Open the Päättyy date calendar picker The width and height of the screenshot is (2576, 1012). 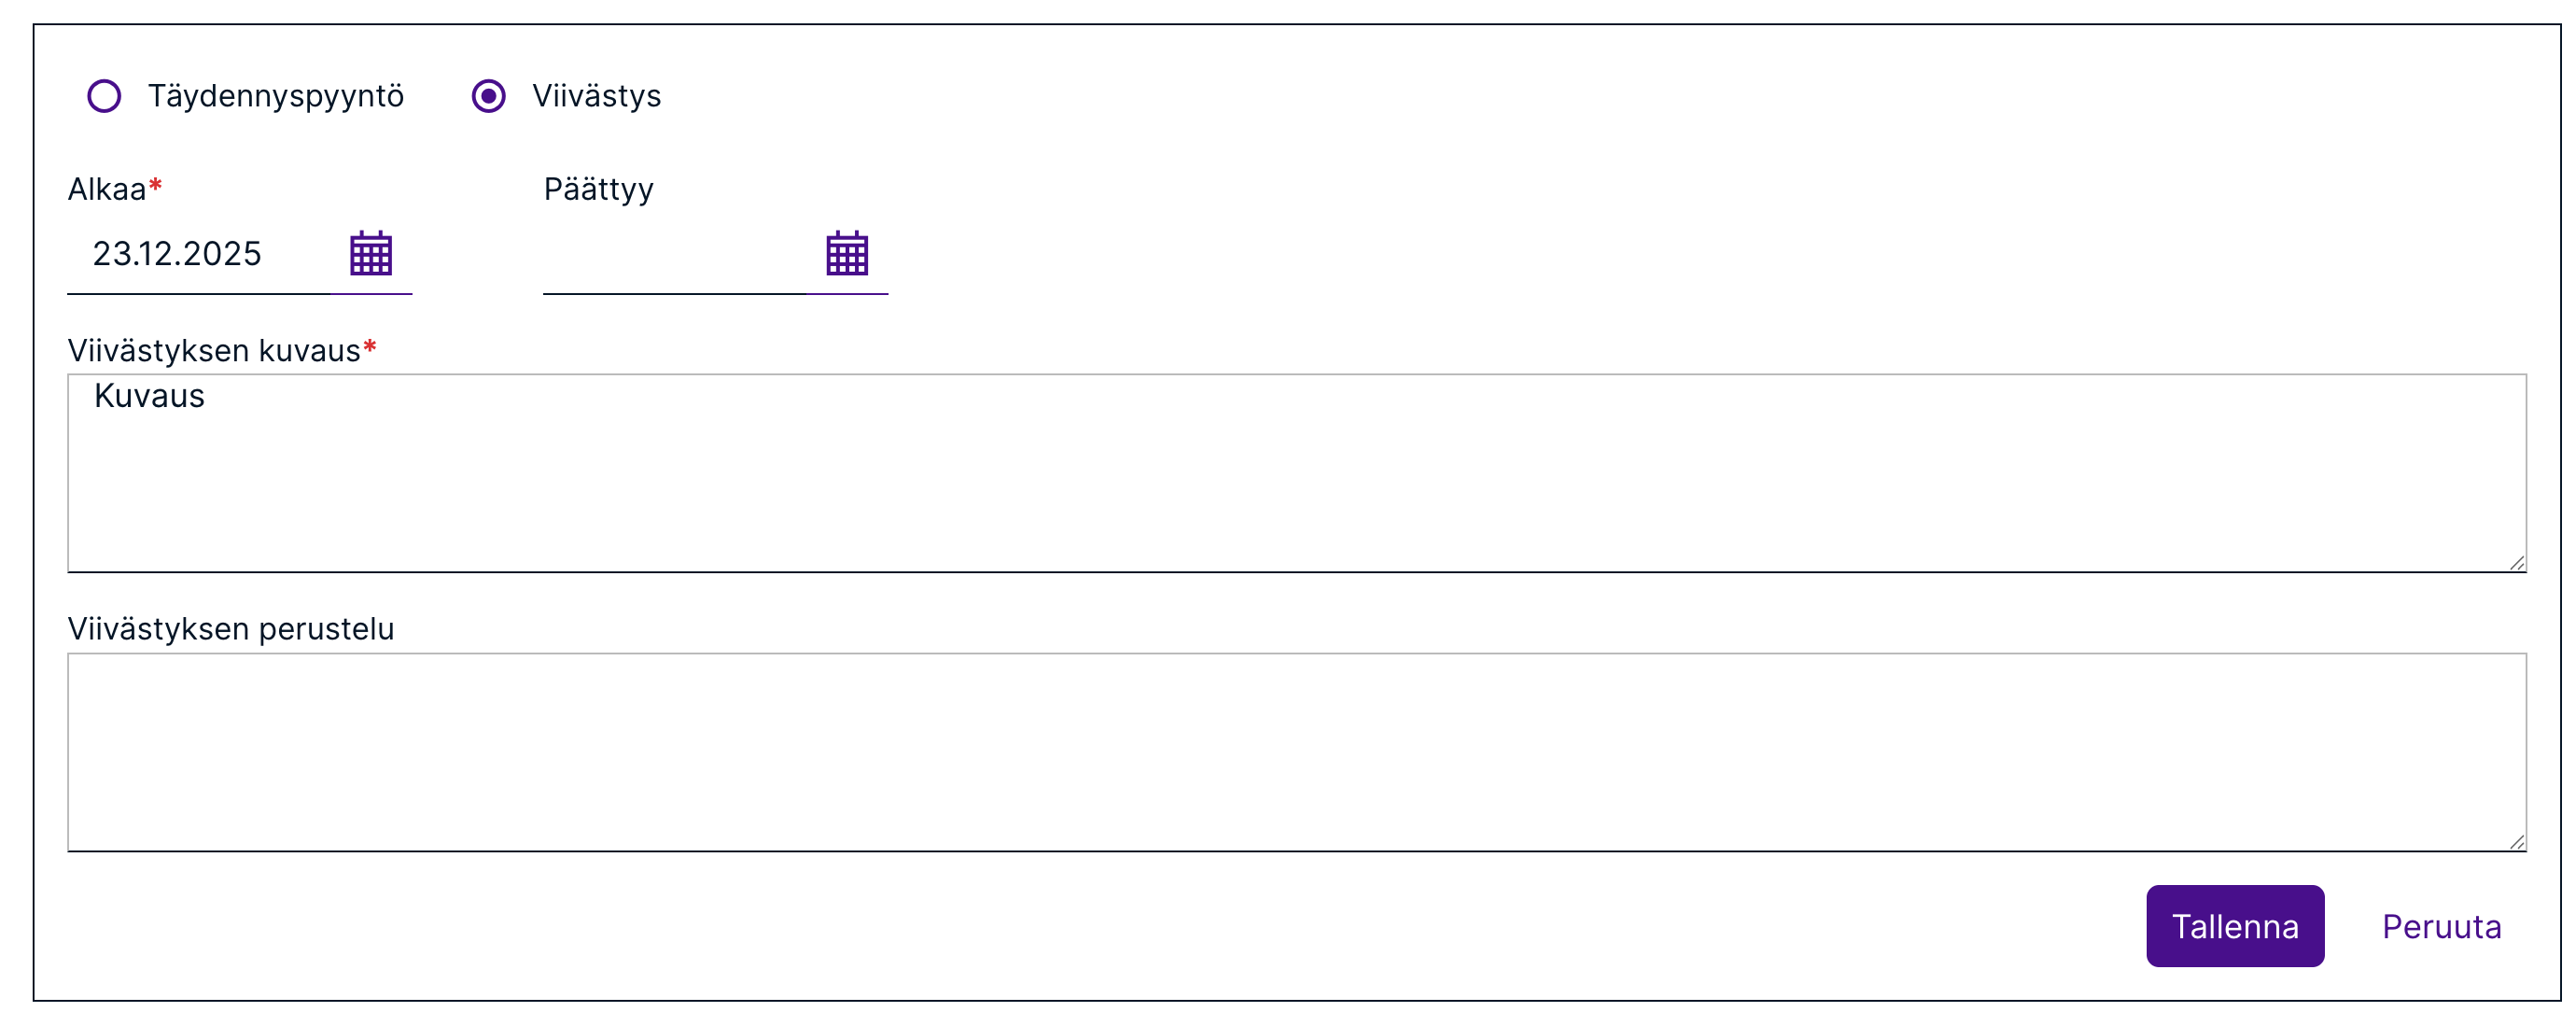click(846, 253)
